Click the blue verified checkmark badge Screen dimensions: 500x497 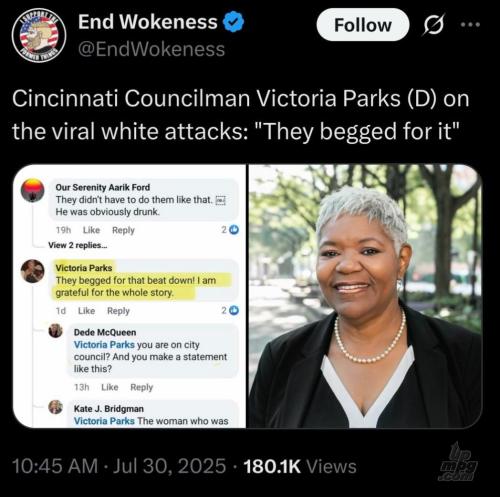(233, 22)
